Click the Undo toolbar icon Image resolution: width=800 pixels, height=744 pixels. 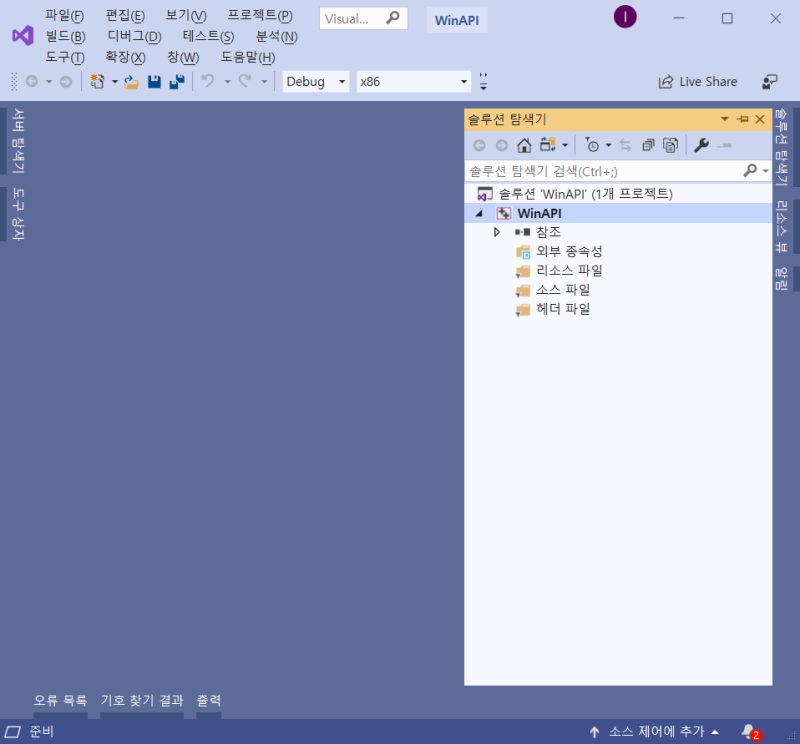(x=208, y=81)
